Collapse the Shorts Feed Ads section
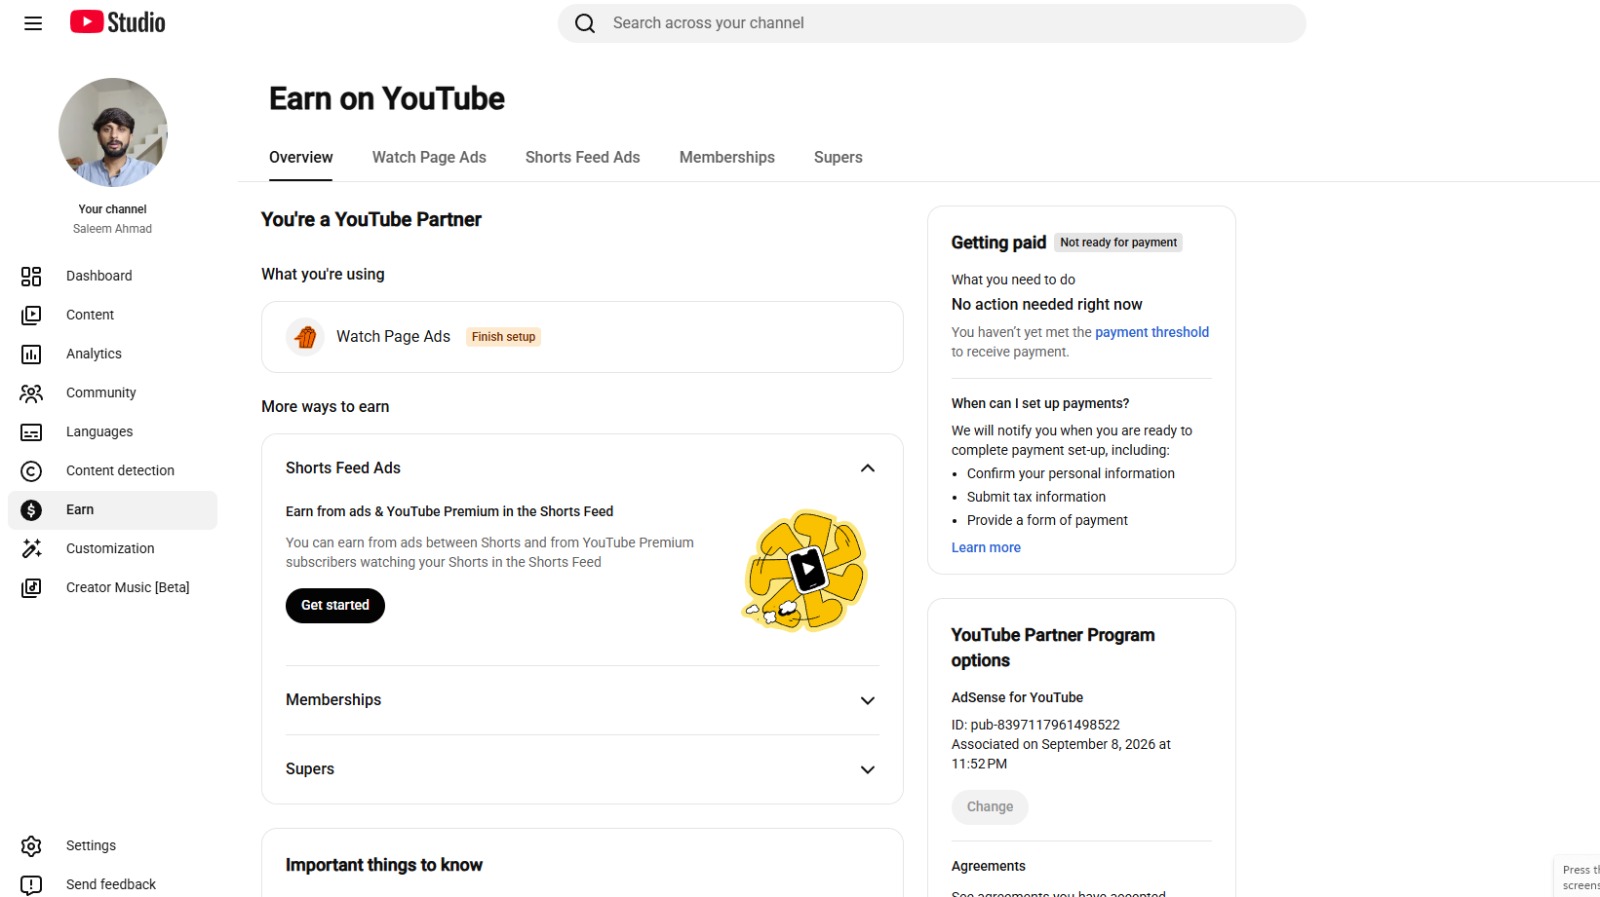1600x897 pixels. [x=867, y=468]
